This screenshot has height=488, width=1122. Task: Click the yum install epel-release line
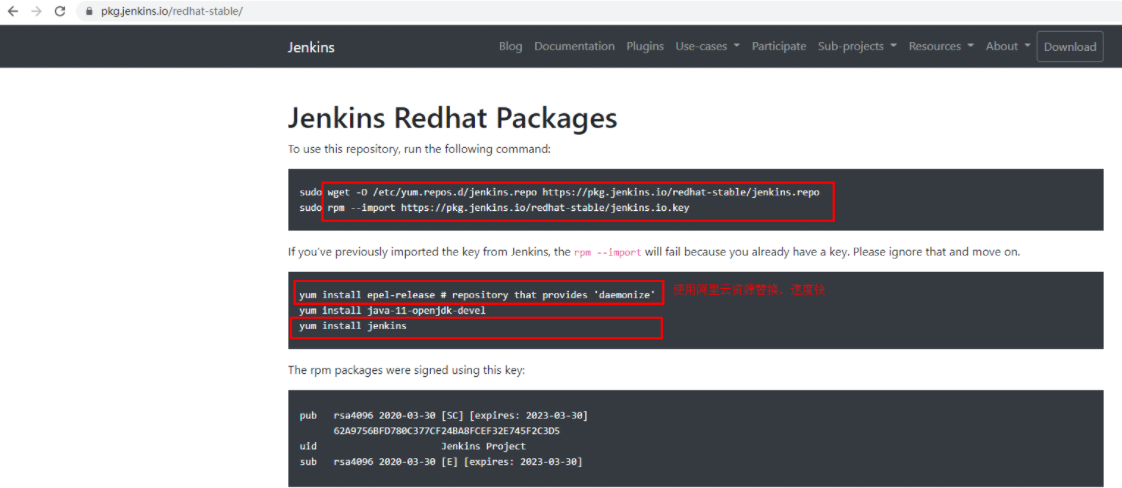click(477, 295)
